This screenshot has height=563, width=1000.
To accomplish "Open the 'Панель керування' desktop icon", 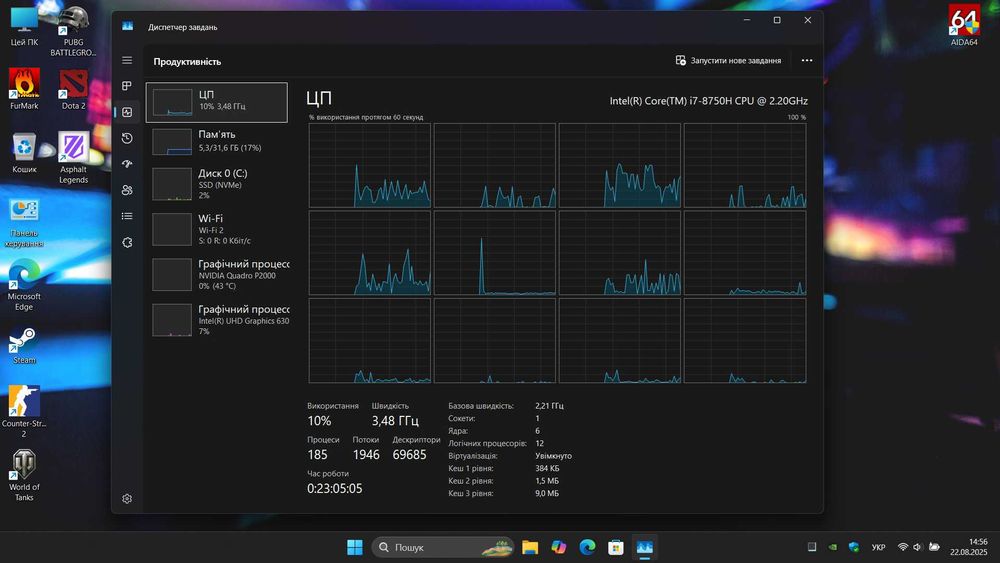I will [24, 222].
